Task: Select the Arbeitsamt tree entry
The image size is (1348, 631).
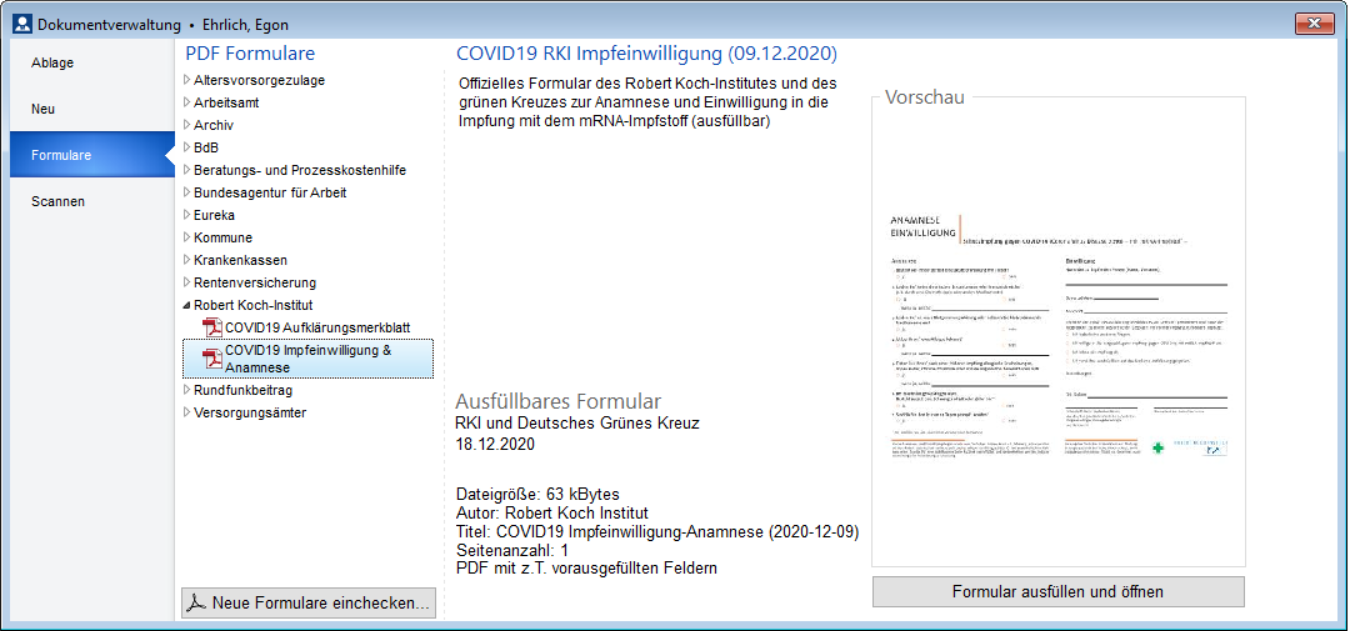Action: coord(226,102)
